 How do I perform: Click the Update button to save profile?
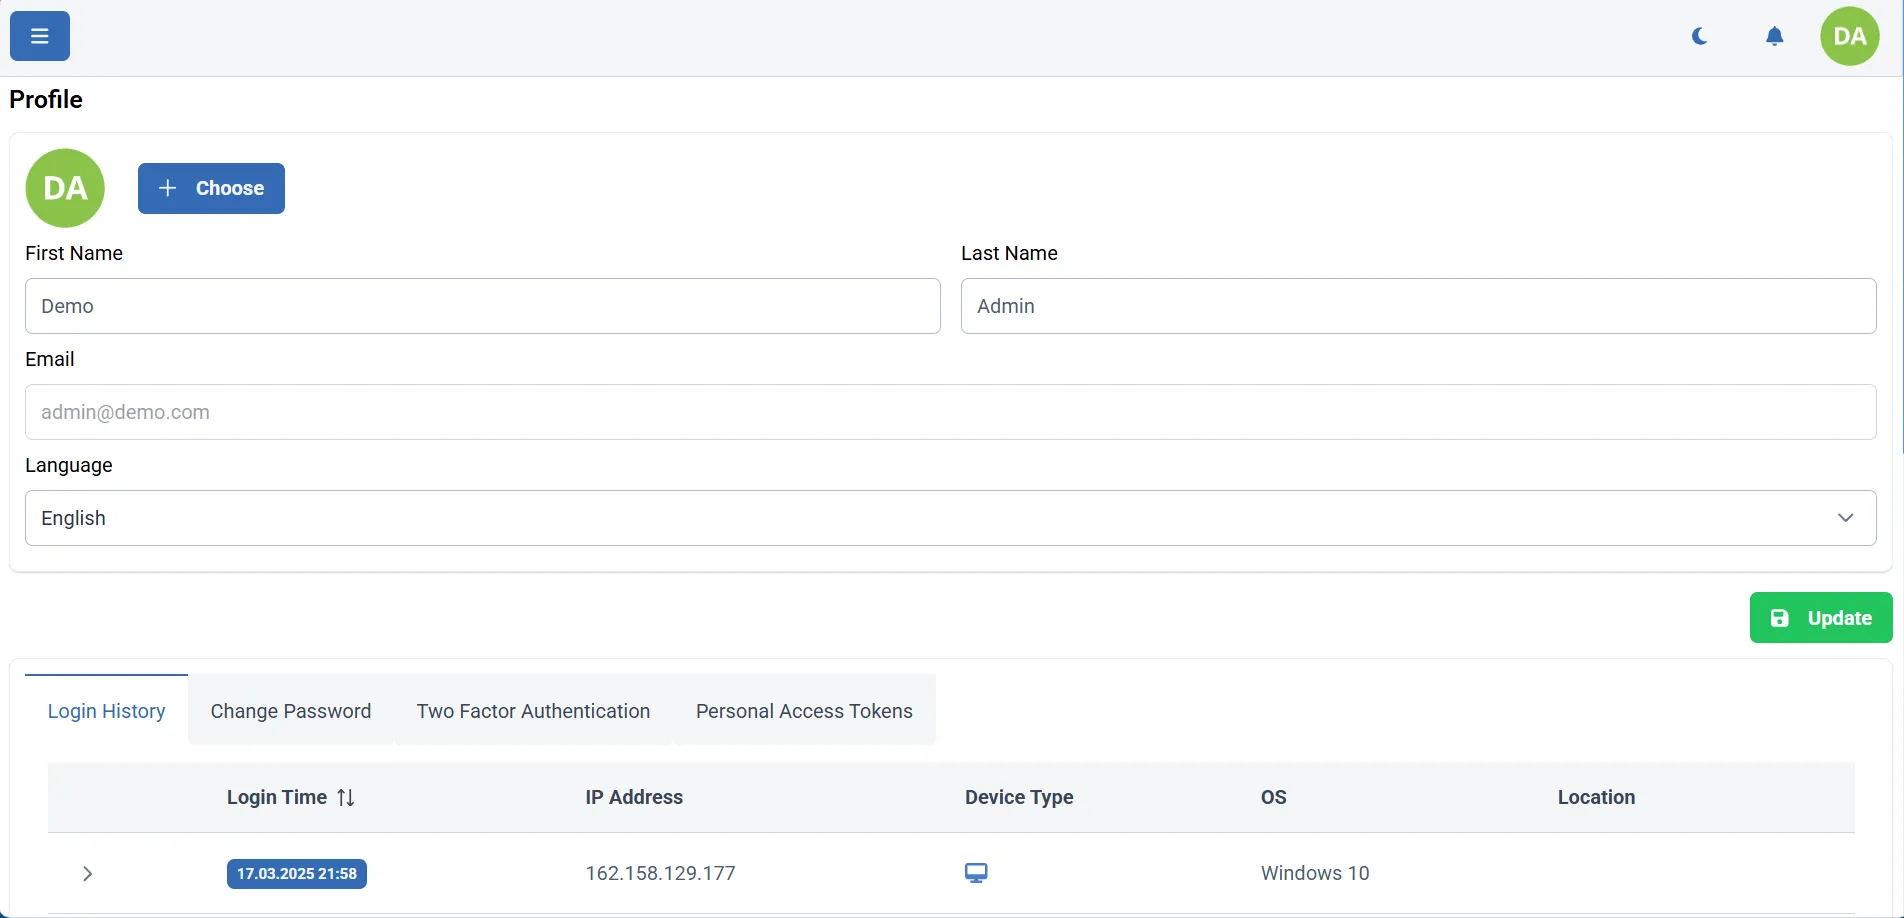pyautogui.click(x=1820, y=618)
